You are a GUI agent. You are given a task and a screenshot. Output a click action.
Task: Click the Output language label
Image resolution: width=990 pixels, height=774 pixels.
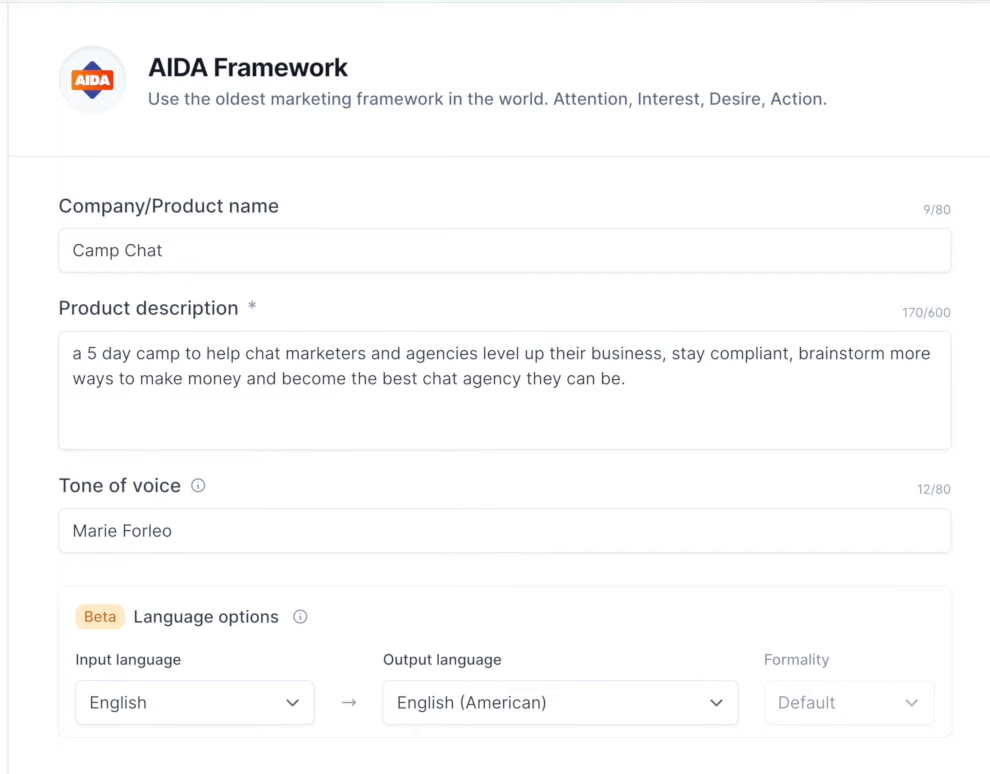[x=442, y=660]
